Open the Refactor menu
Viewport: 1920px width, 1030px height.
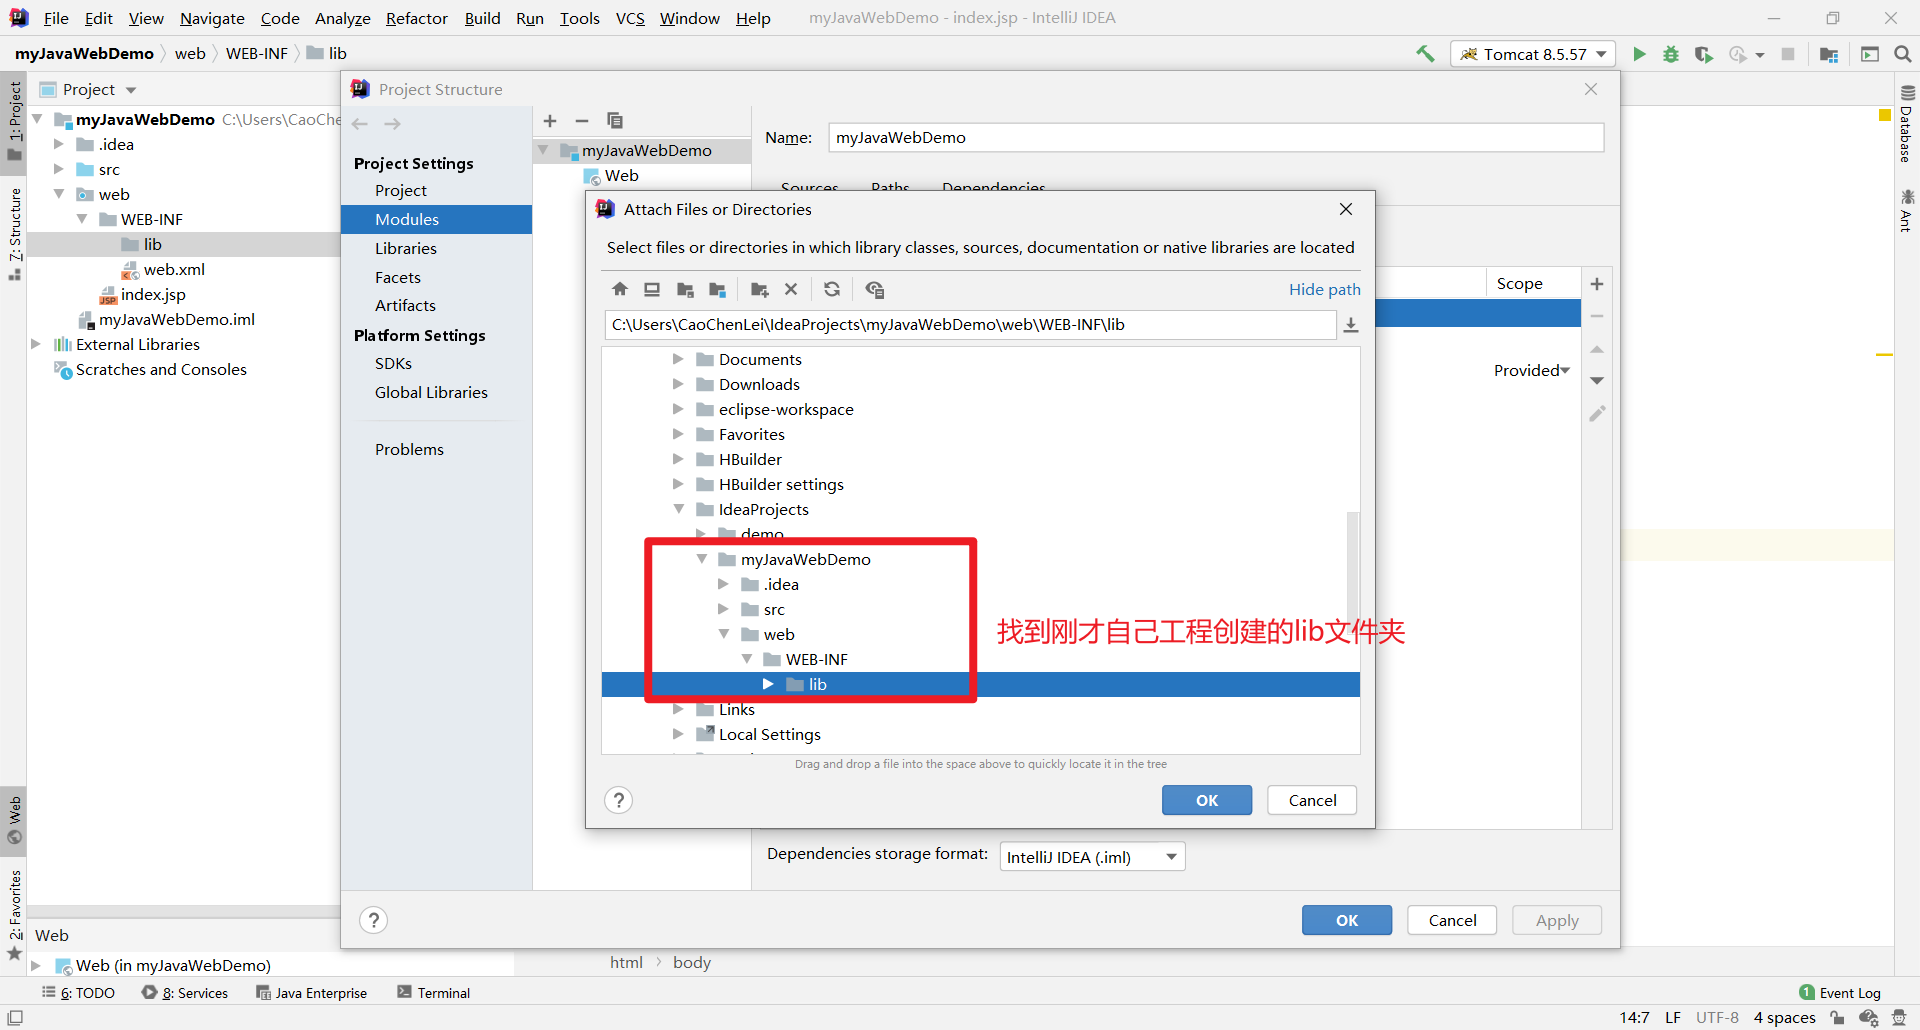(x=416, y=18)
